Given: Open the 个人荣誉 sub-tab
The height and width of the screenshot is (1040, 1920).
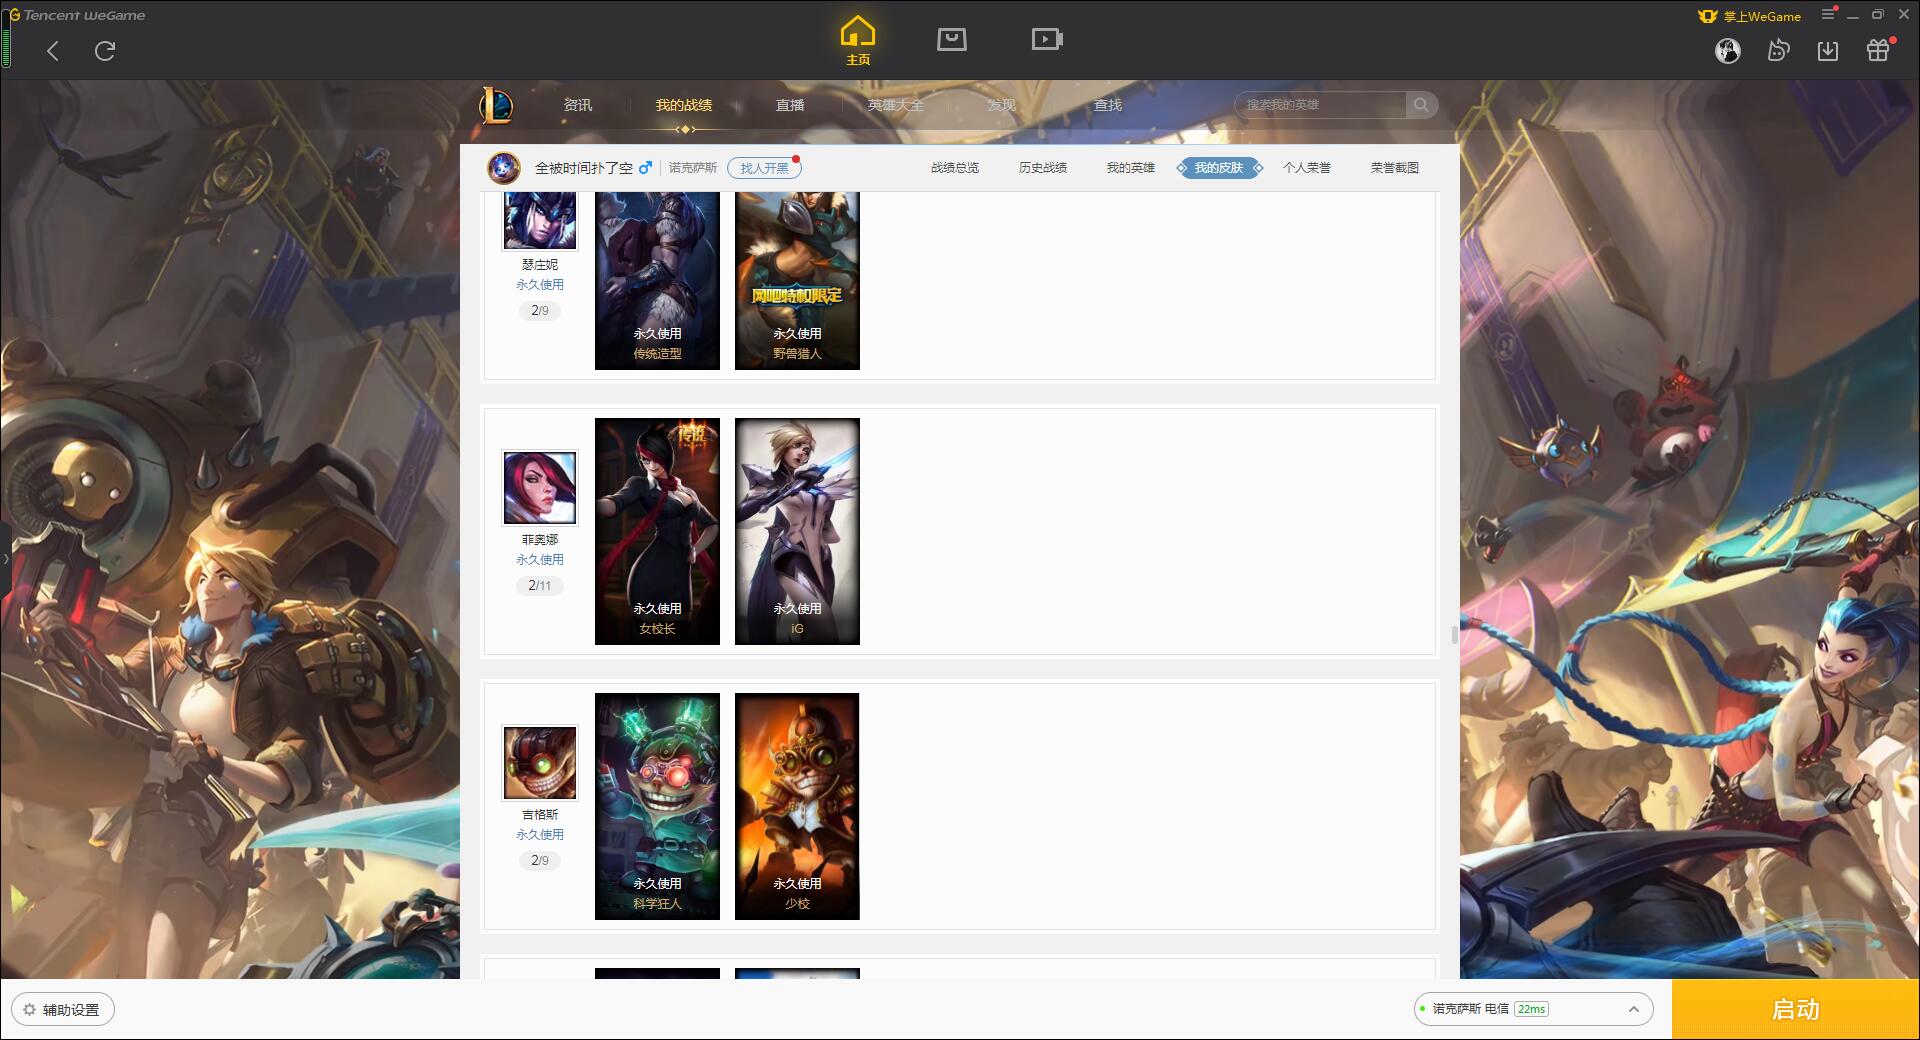Looking at the screenshot, I should click(1307, 168).
